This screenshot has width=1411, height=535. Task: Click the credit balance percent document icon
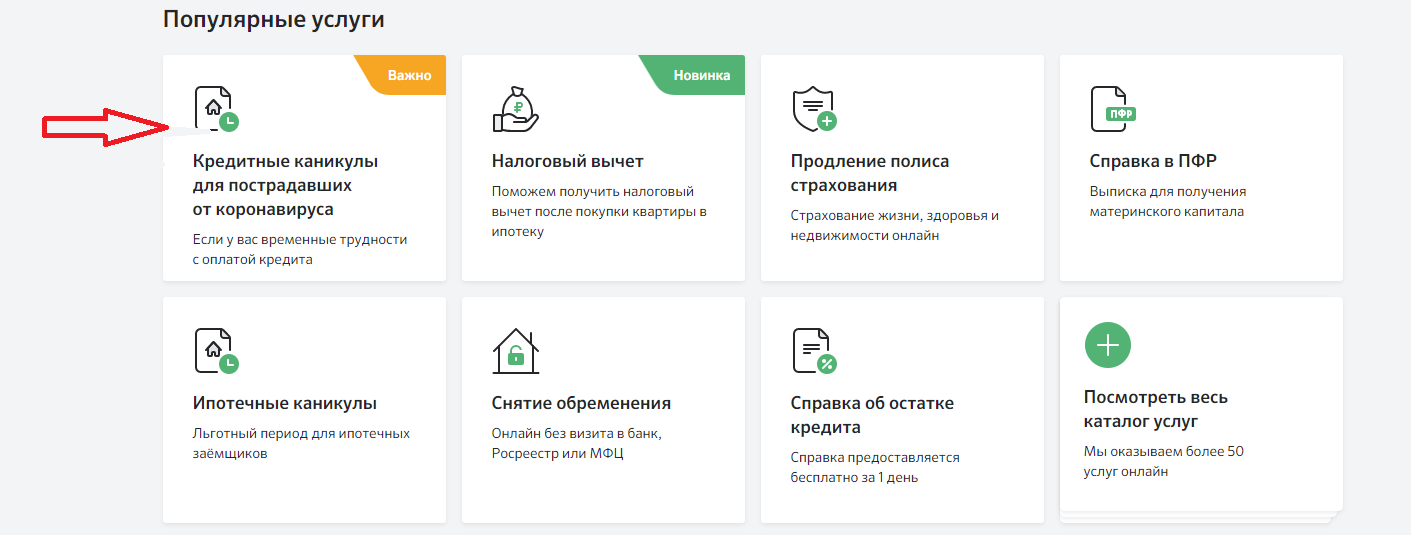813,351
